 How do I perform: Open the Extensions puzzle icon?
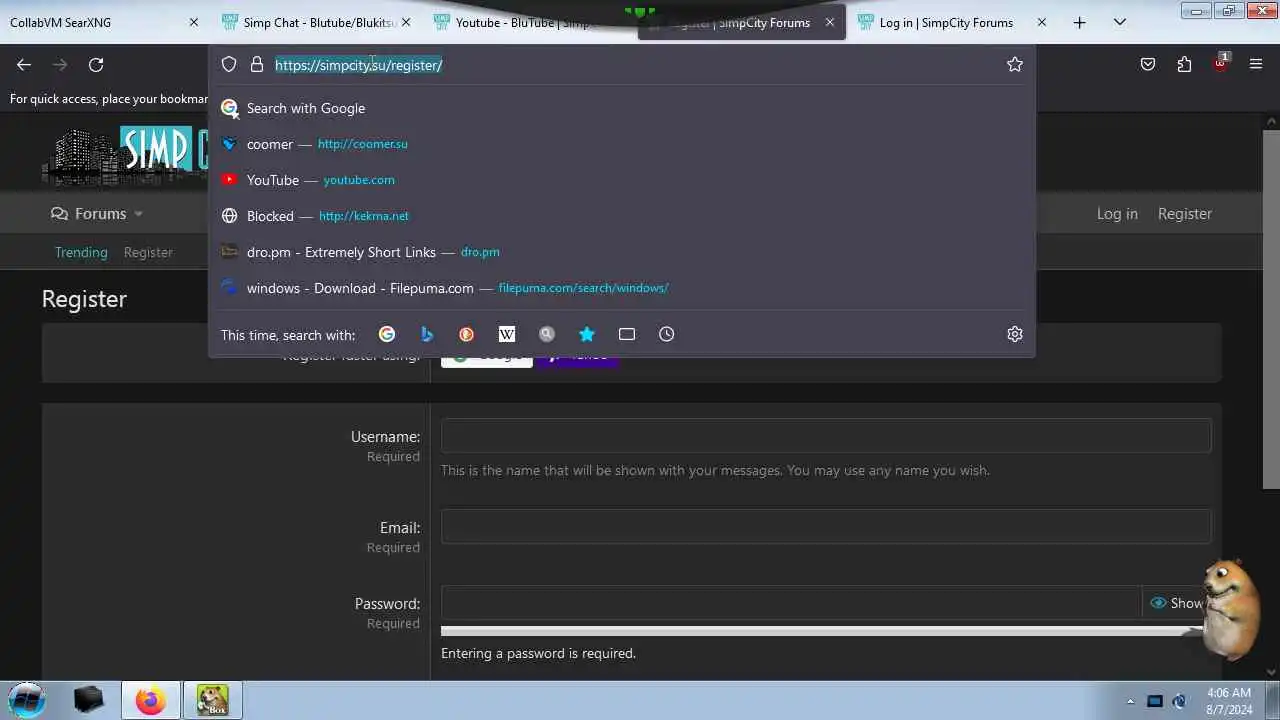1184,64
